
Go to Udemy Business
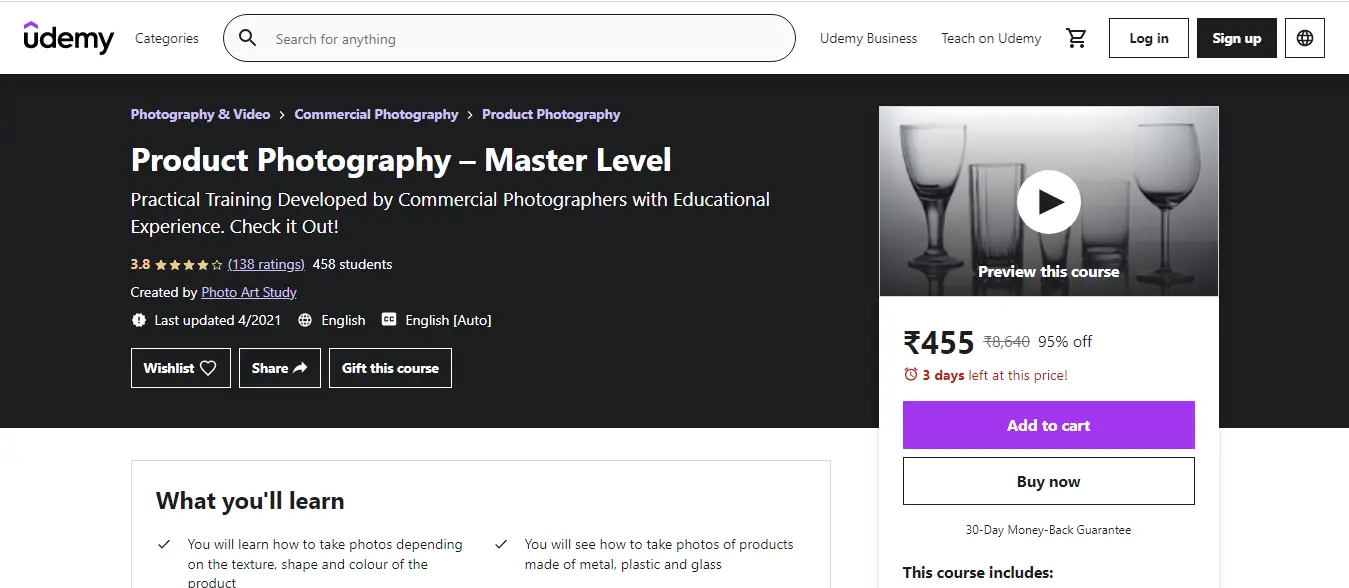(868, 38)
